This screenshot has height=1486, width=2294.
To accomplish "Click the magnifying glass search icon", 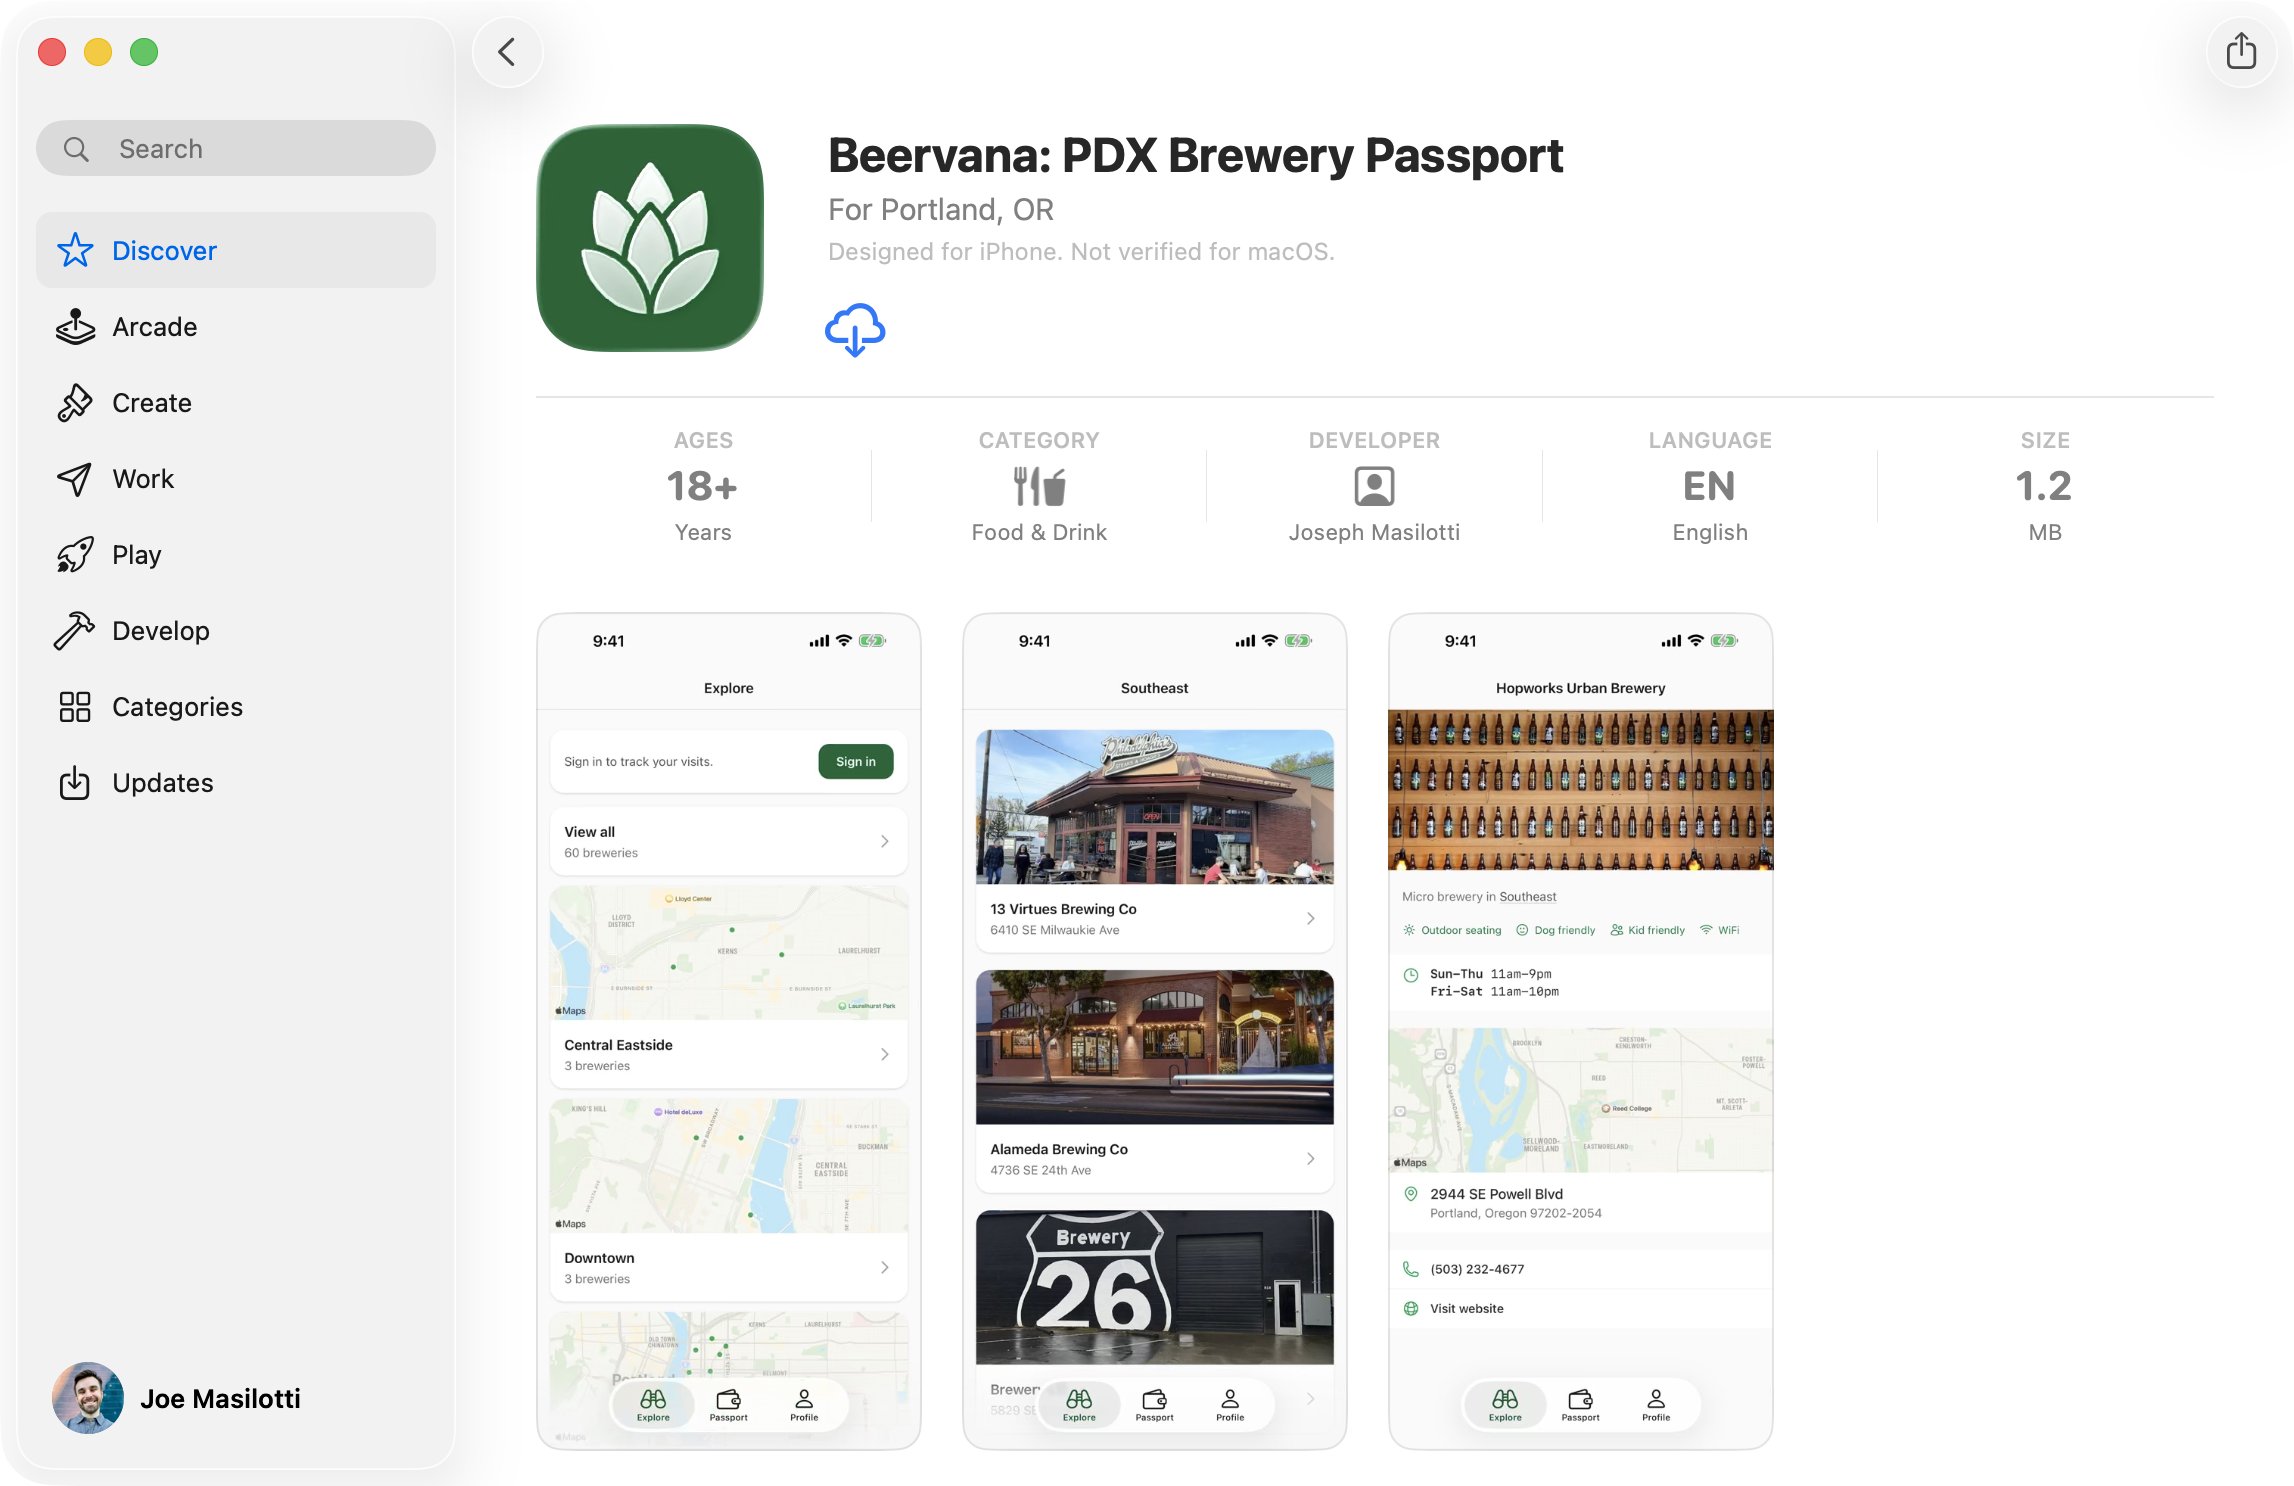I will point(76,149).
